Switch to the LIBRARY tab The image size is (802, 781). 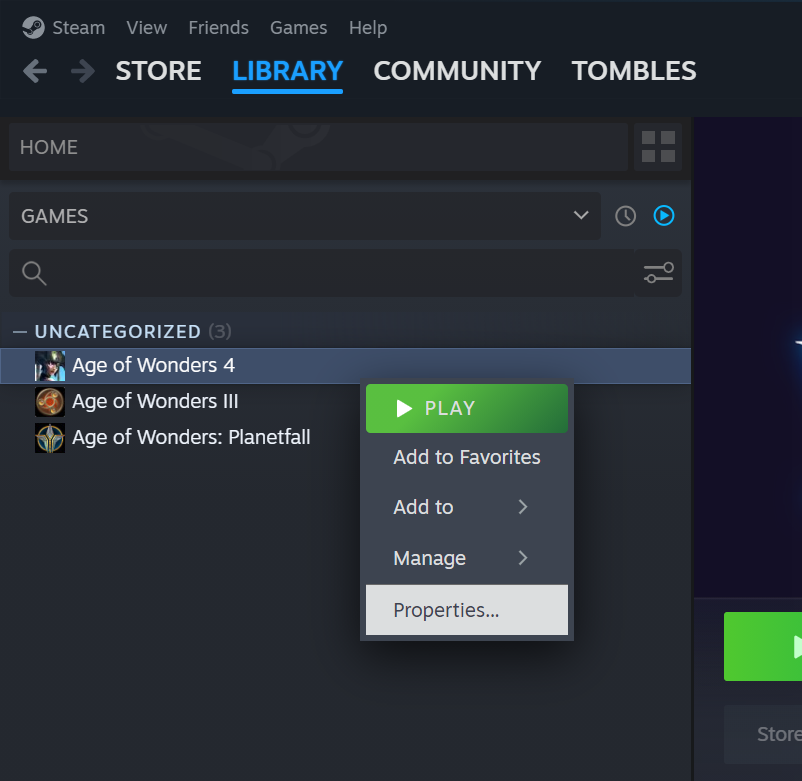[x=287, y=71]
